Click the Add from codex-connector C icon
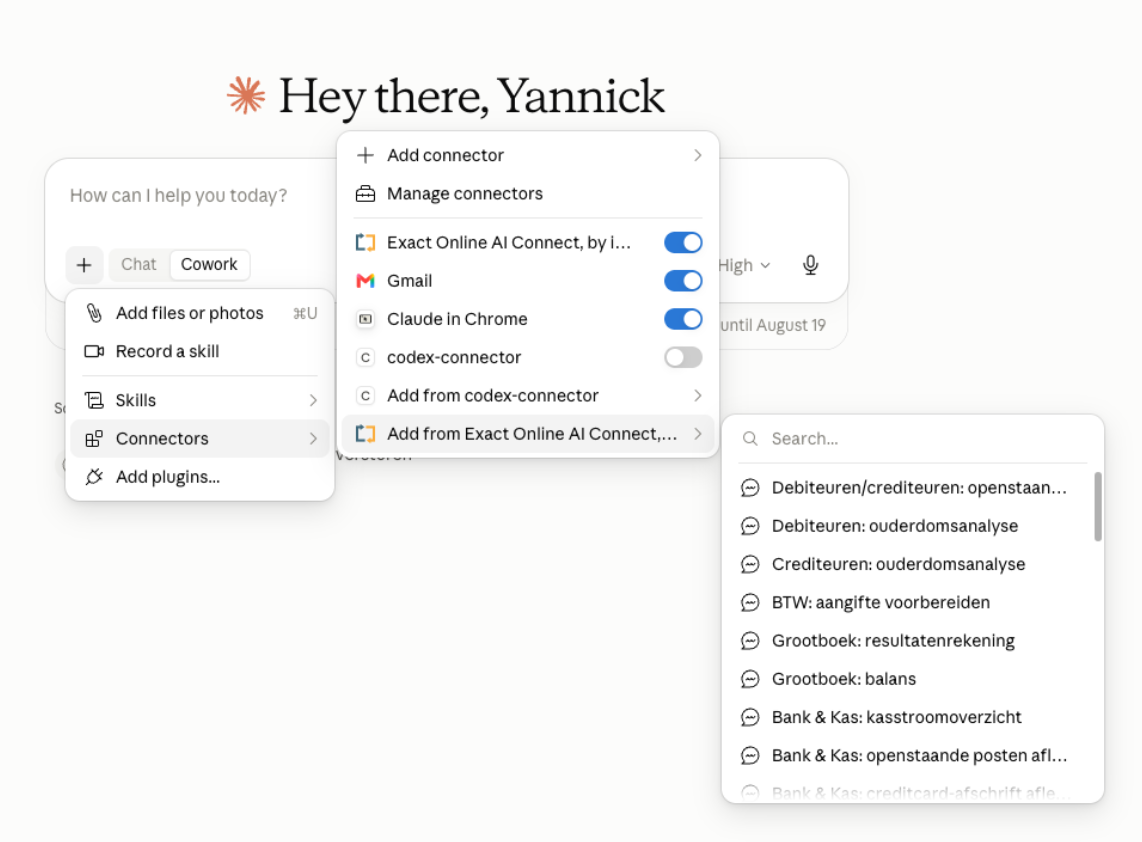Image resolution: width=1142 pixels, height=842 pixels. (x=365, y=396)
